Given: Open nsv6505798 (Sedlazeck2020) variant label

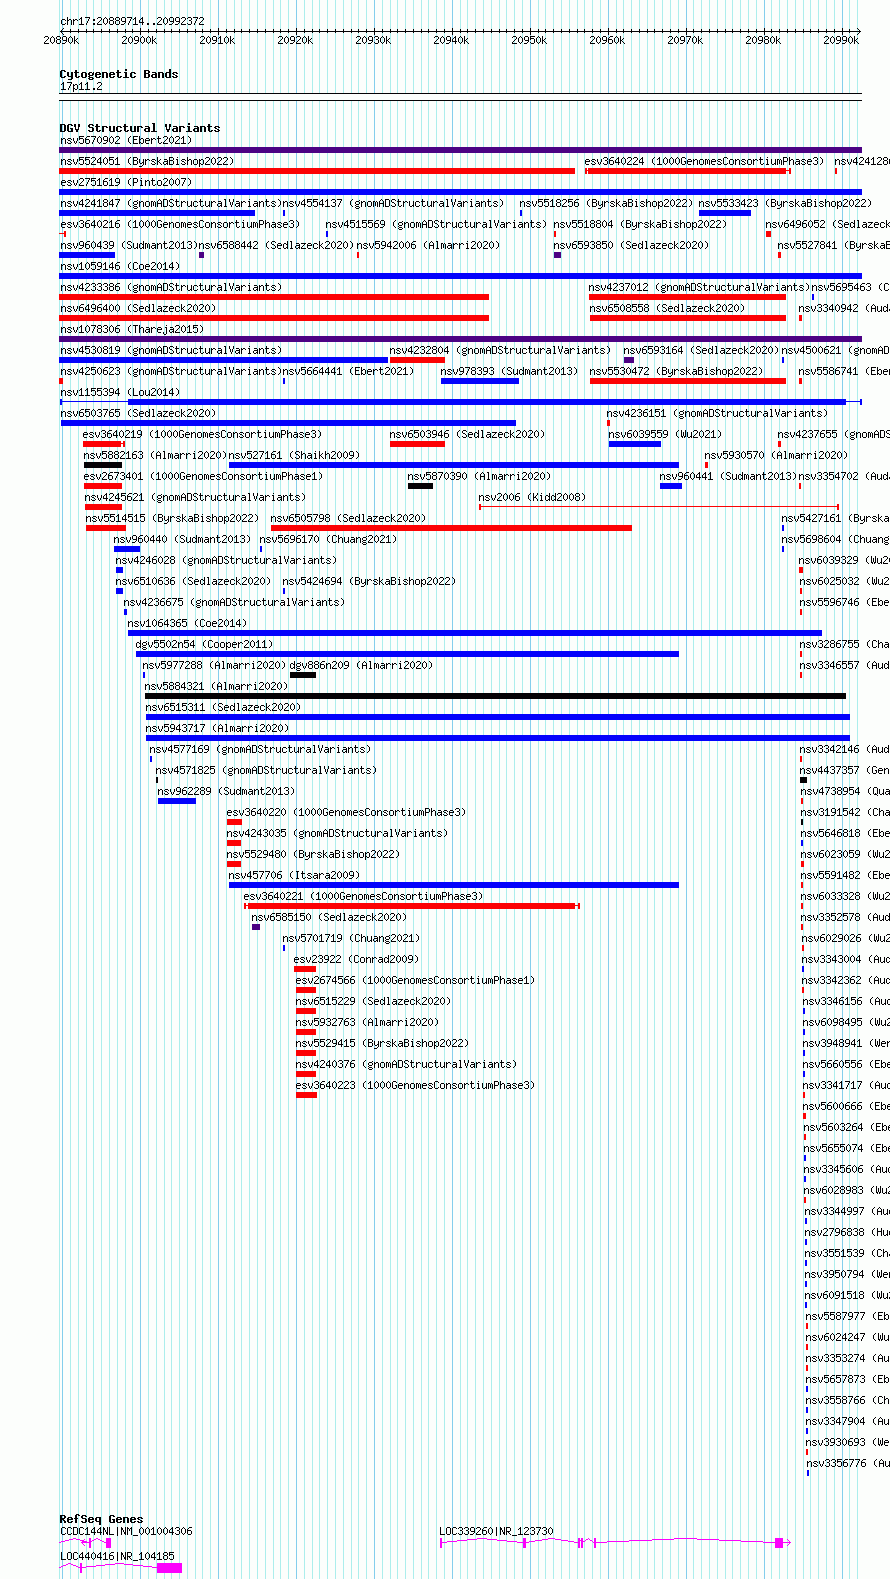Looking at the screenshot, I should [348, 518].
